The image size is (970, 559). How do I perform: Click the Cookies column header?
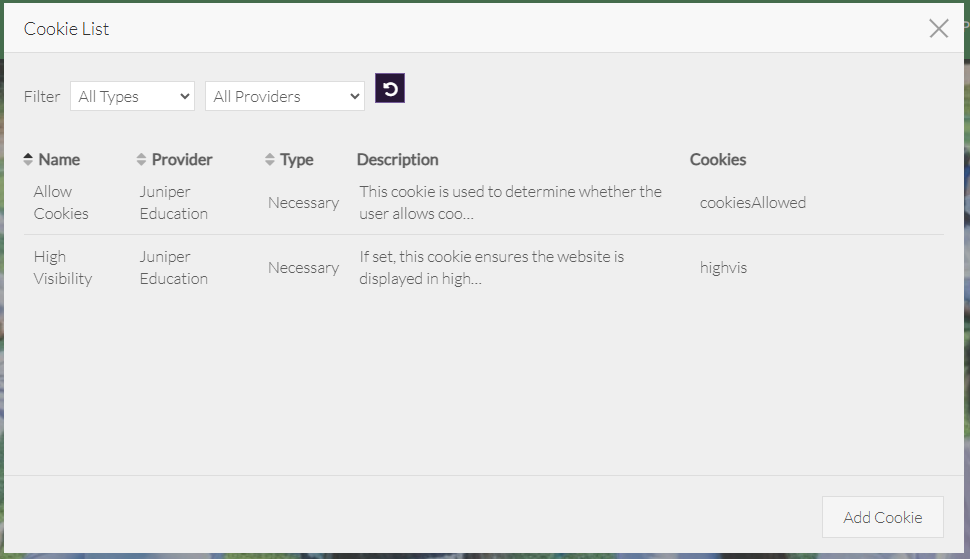pyautogui.click(x=717, y=160)
